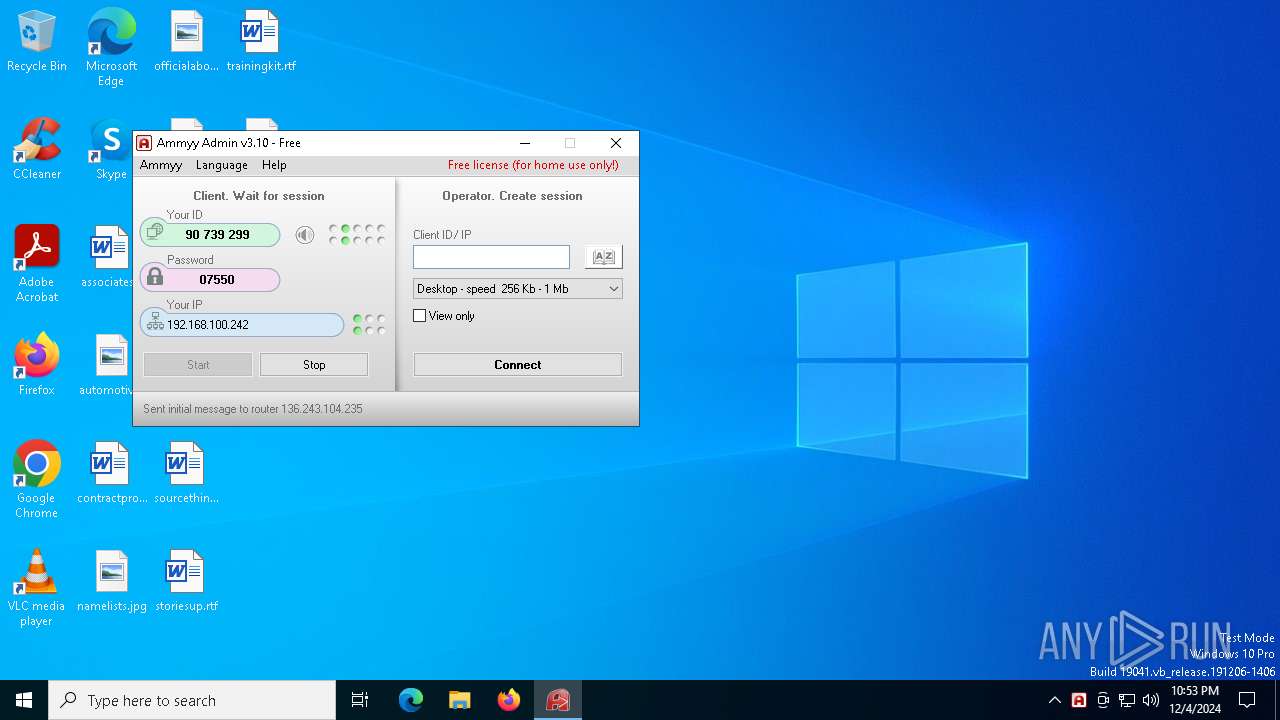The width and height of the screenshot is (1280, 720).
Task: Open Recycle Bin desktop icon
Action: pos(37,42)
